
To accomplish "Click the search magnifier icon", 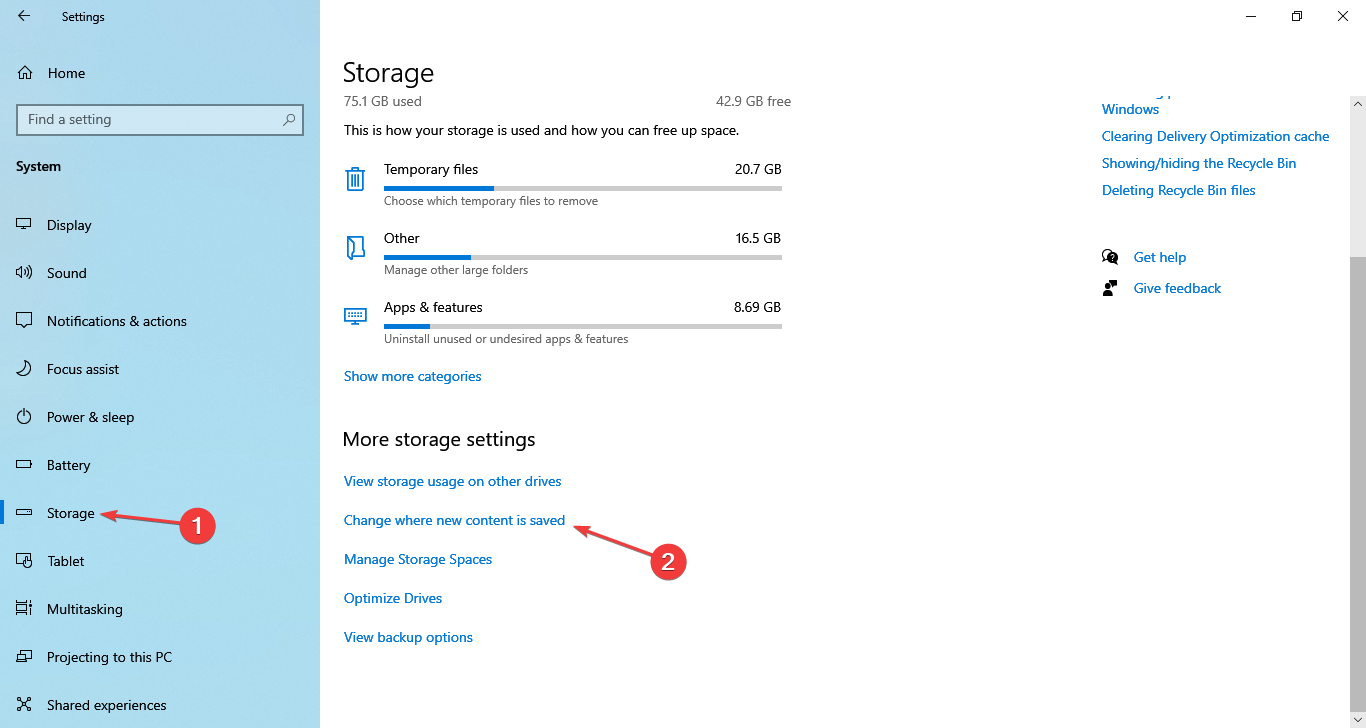I will click(289, 120).
